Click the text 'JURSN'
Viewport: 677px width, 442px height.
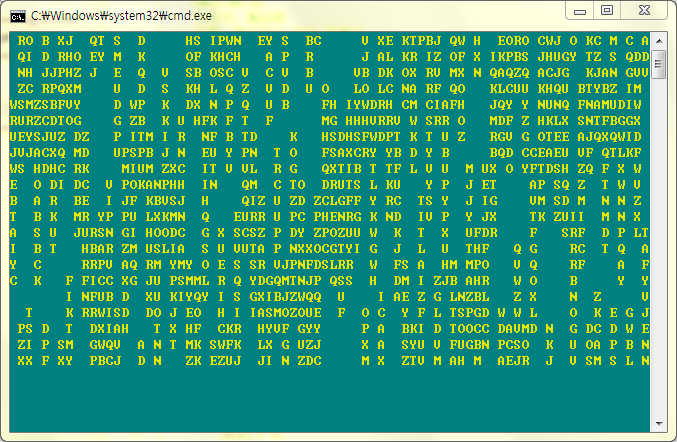93,233
